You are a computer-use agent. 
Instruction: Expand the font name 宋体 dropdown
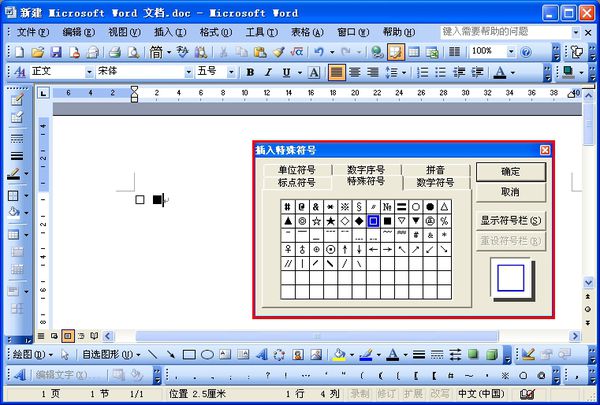(188, 72)
